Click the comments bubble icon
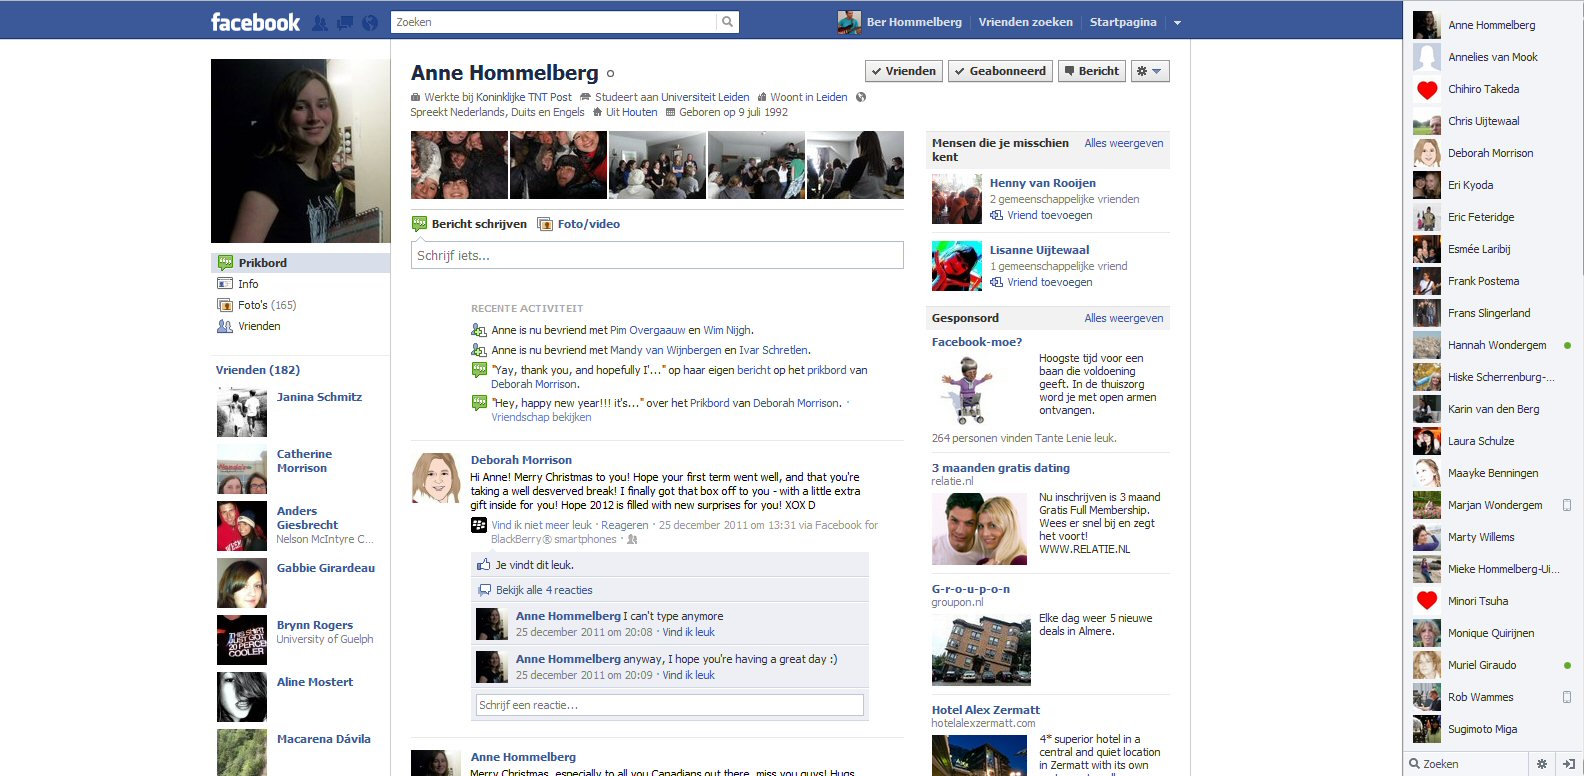Screen dimensions: 1584x776 coord(484,590)
